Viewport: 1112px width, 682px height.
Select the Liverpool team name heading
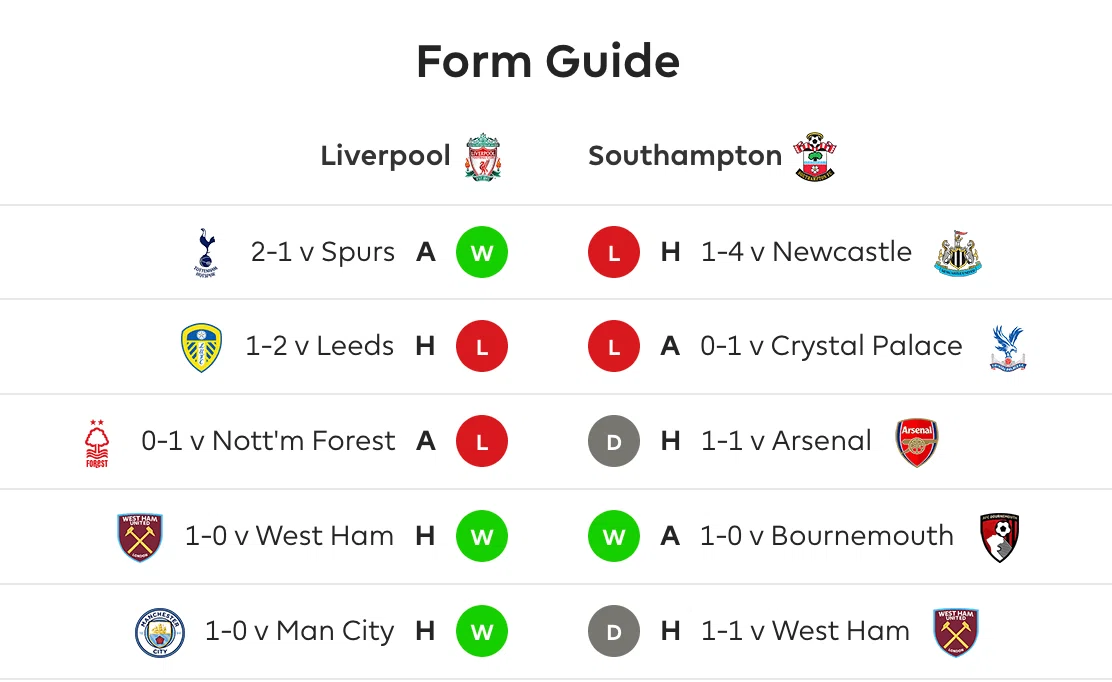click(385, 155)
